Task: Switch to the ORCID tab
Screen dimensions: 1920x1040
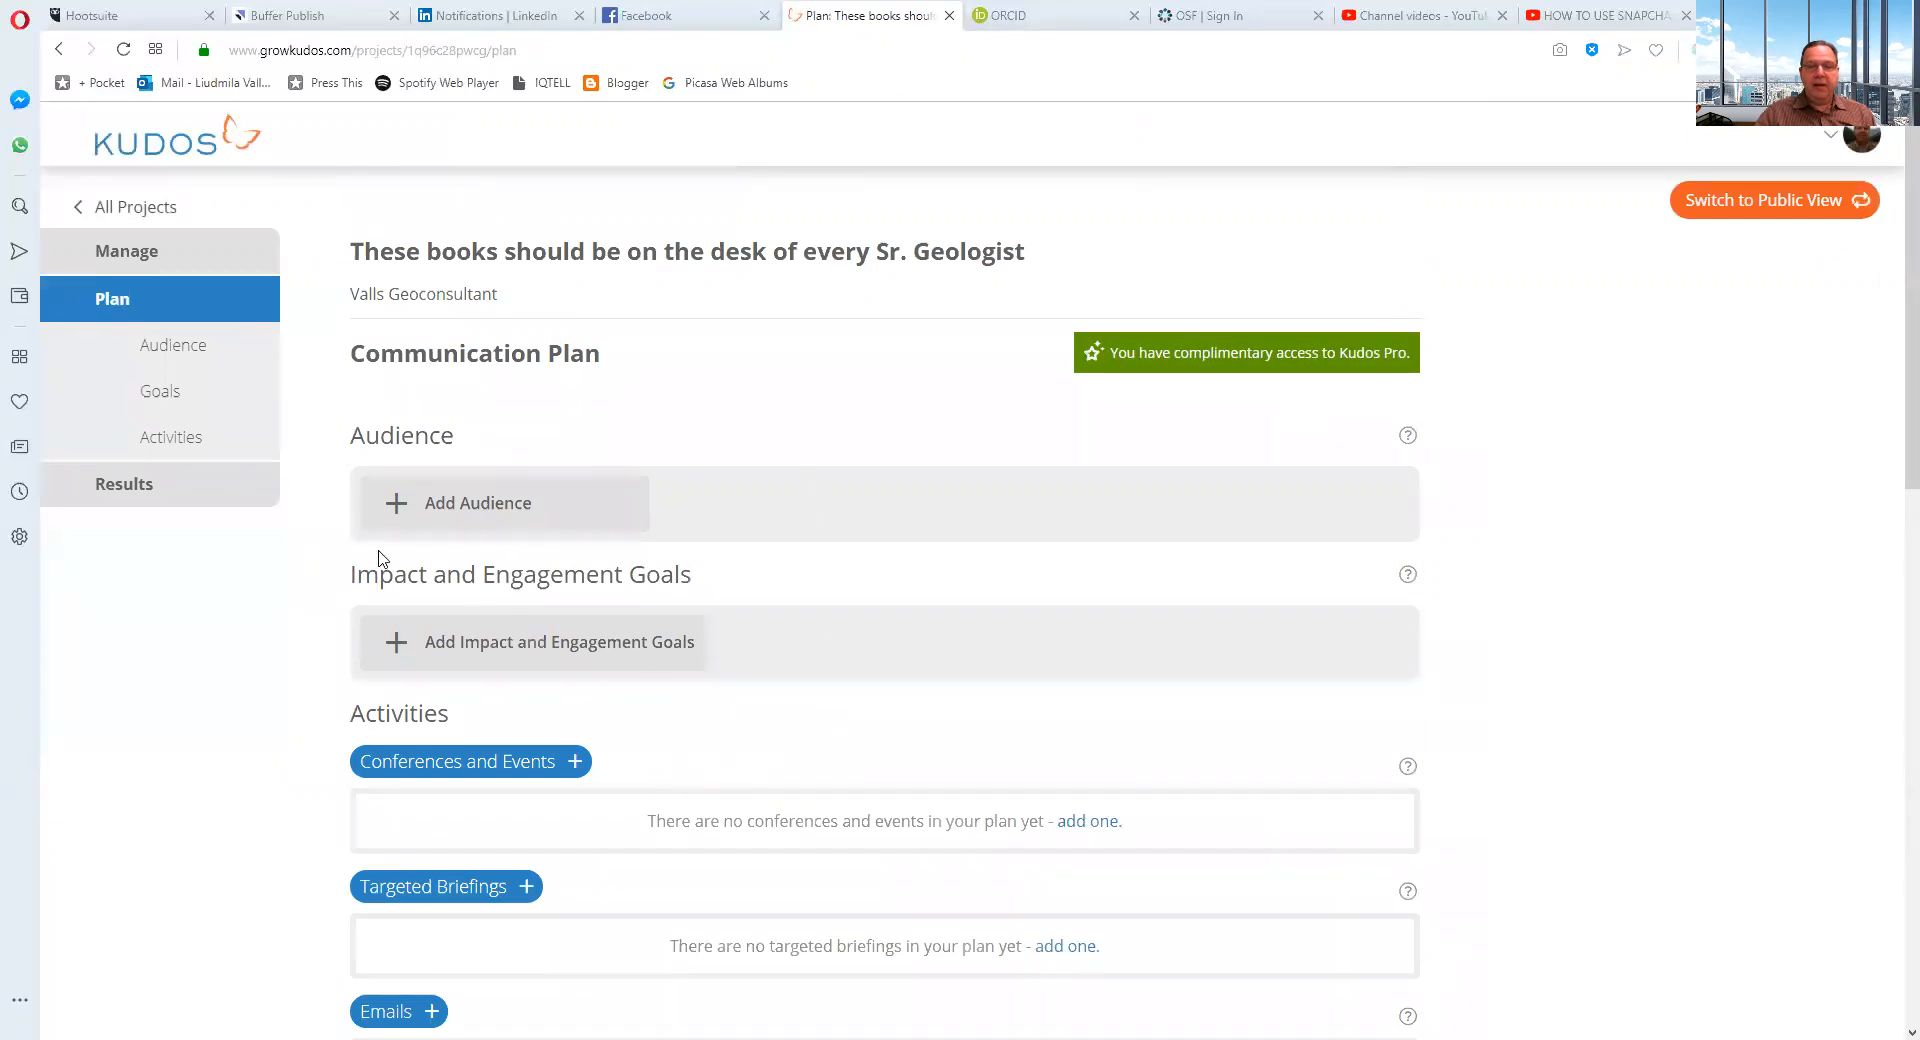Action: tap(1055, 15)
